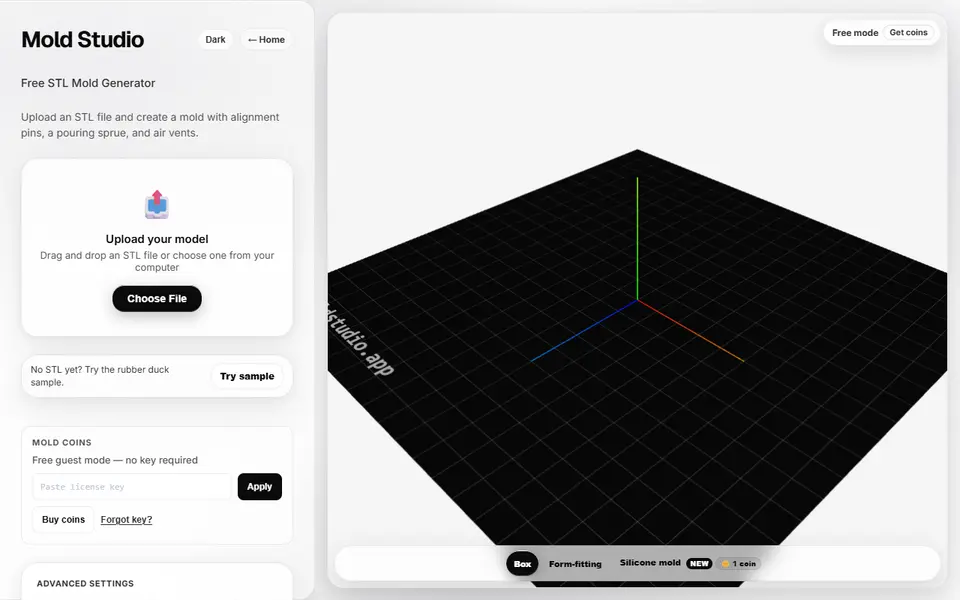Image resolution: width=960 pixels, height=600 pixels.
Task: Select the Silicone mold mode
Action: 650,563
